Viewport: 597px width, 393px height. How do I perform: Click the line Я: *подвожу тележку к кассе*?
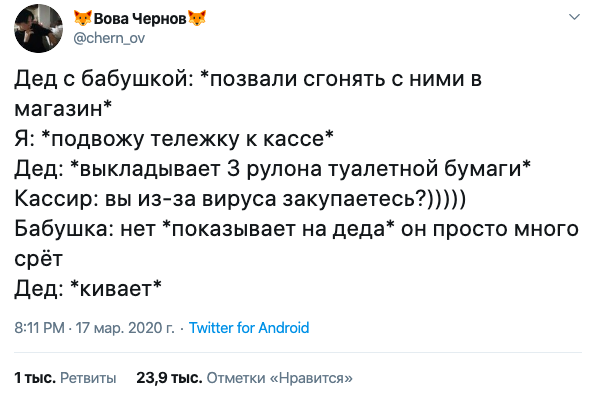click(174, 139)
